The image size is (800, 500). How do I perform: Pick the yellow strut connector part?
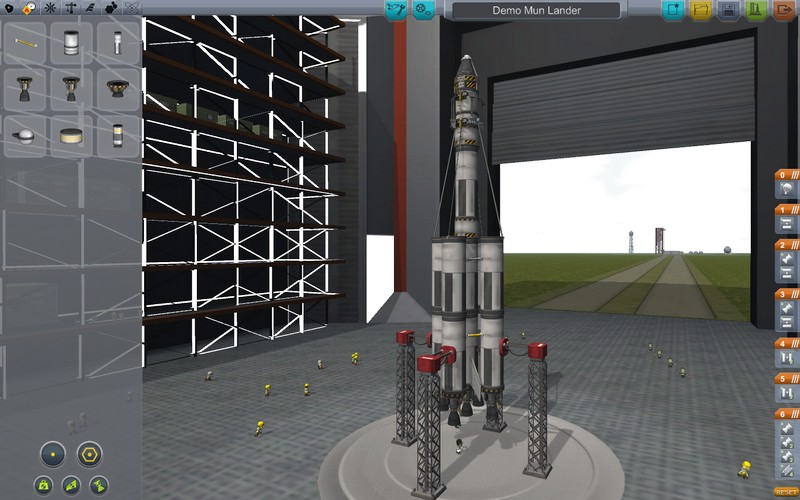[25, 43]
